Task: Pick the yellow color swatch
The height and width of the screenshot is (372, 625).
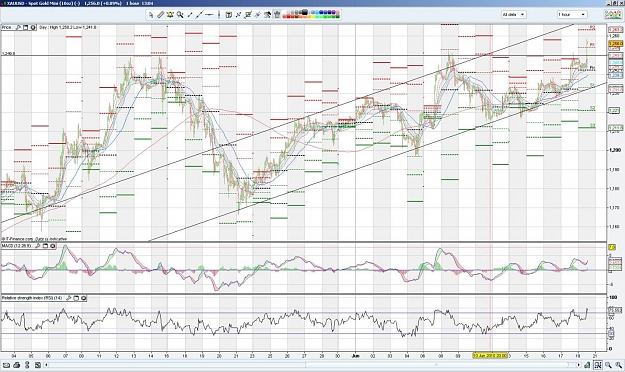Action: 312,17
